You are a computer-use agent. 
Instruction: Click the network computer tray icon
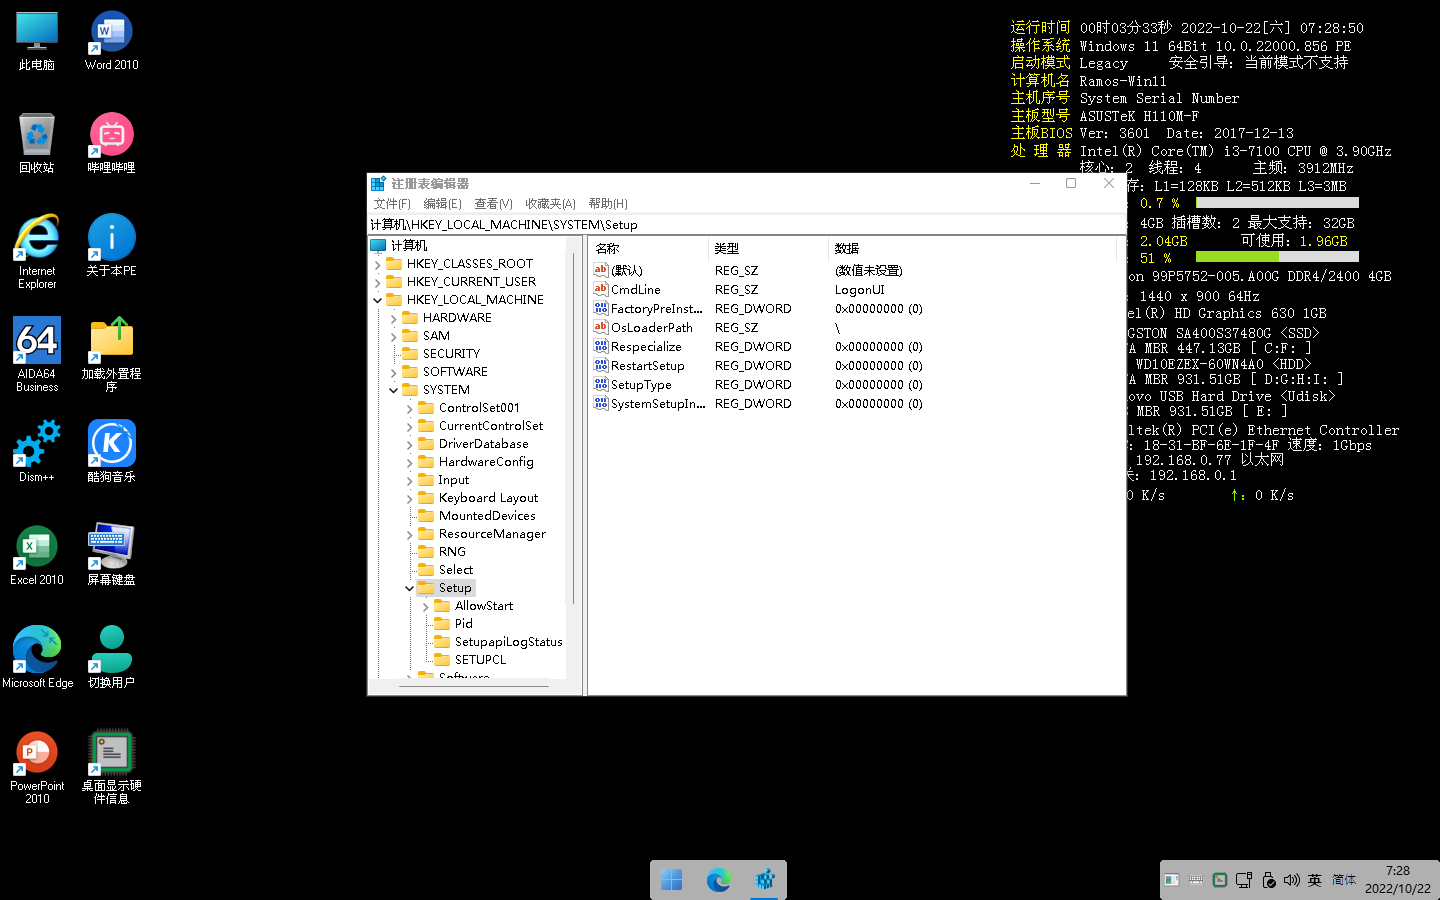pos(1244,880)
